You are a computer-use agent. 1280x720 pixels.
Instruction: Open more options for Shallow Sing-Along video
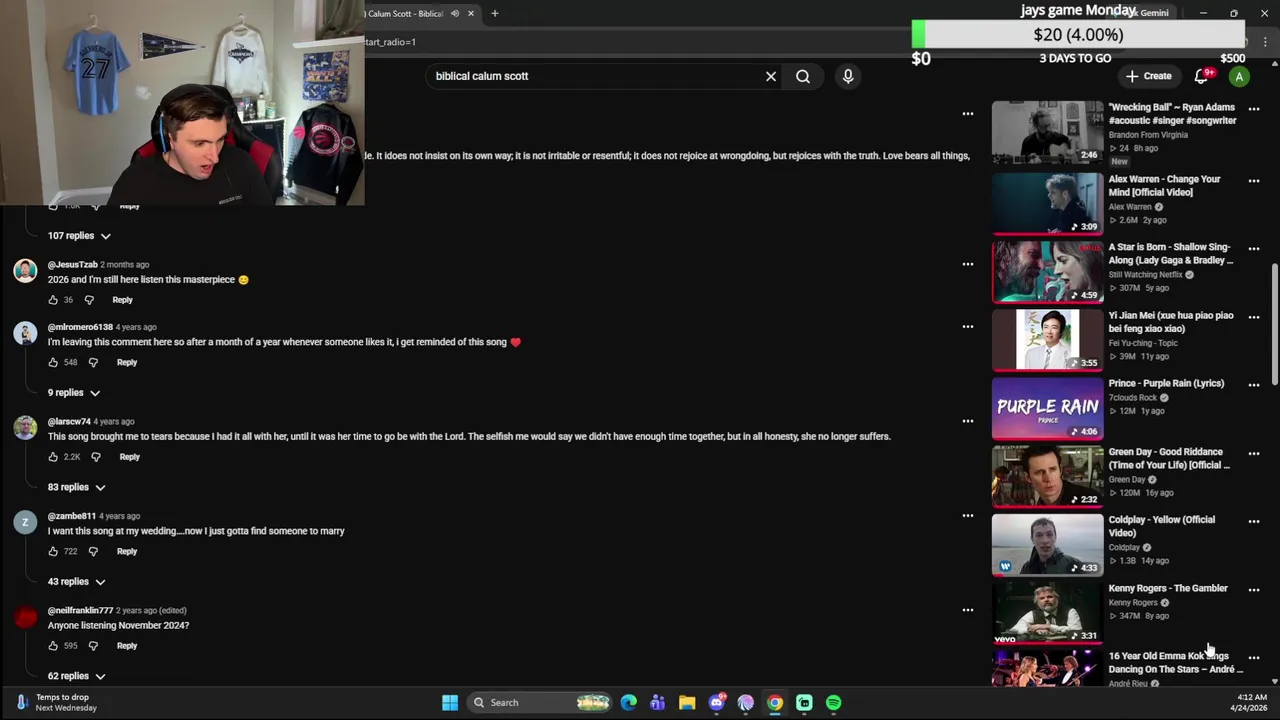[1254, 249]
